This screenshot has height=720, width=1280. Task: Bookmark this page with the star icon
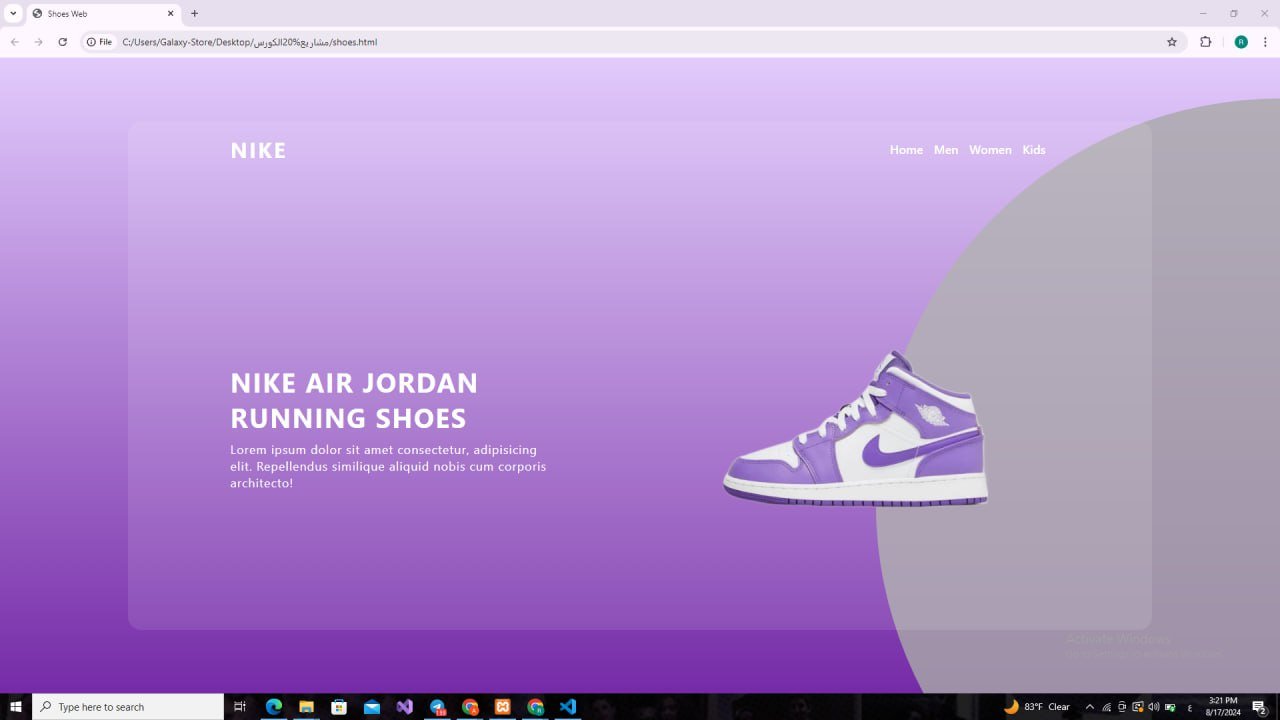(x=1172, y=42)
